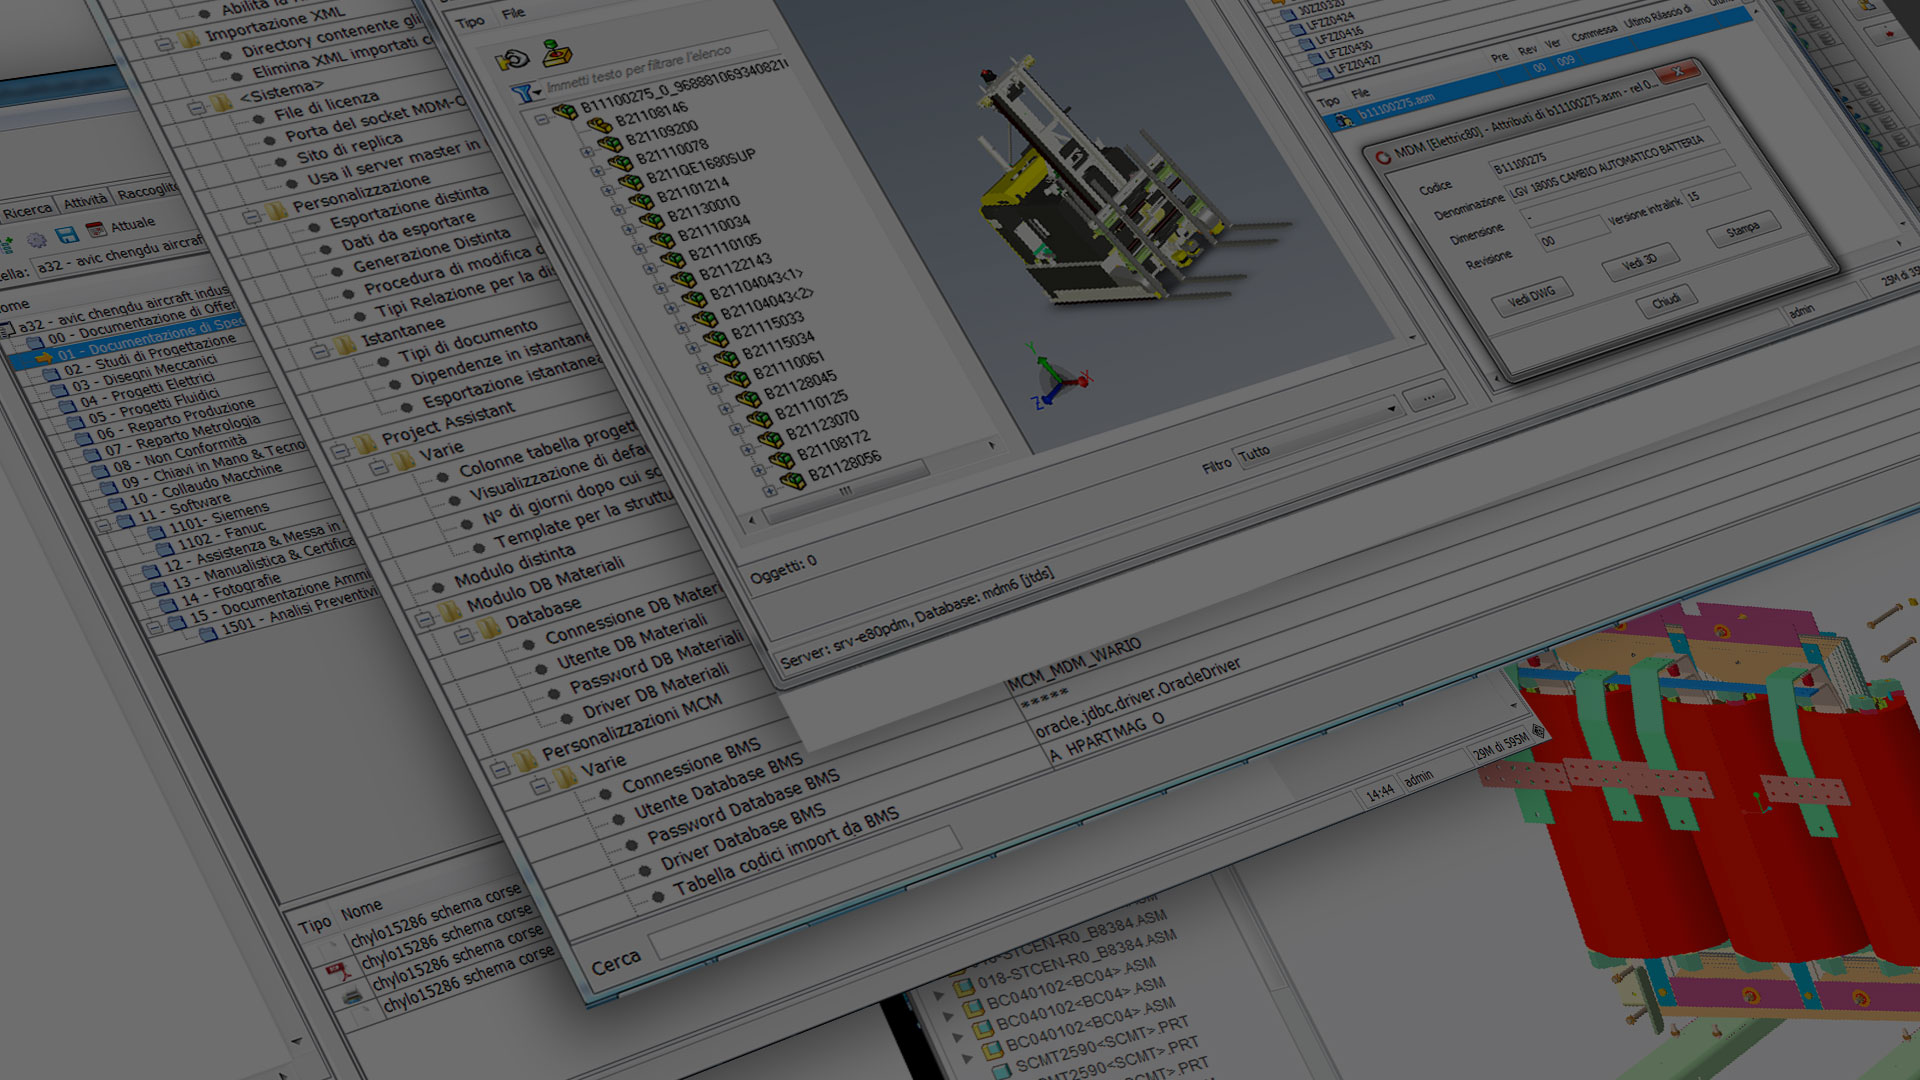Click the Commessa column header
Image resolution: width=1920 pixels, height=1080 pixels.
pyautogui.click(x=1593, y=33)
